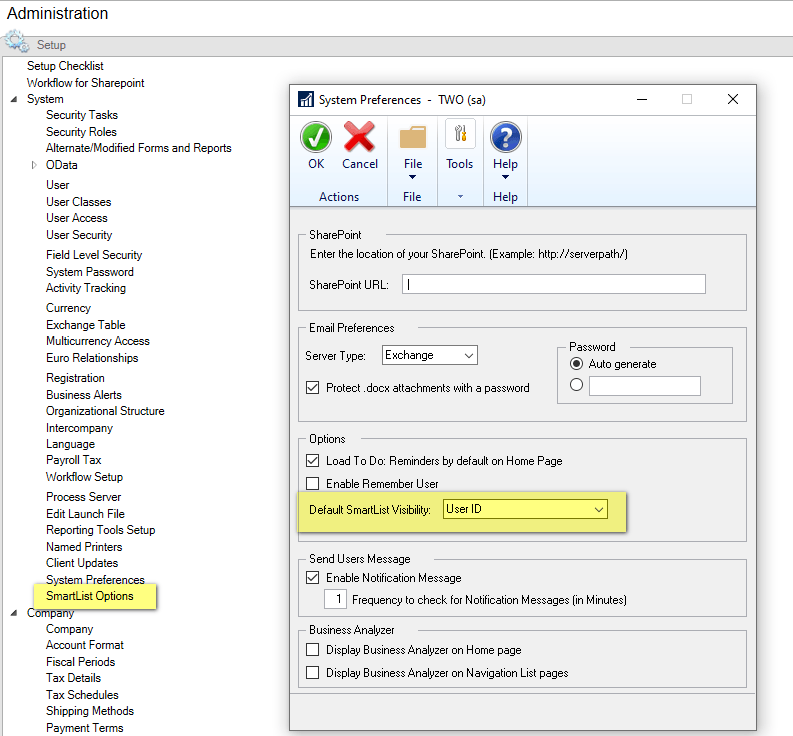Image resolution: width=793 pixels, height=736 pixels.
Task: Expand the Tools group dropdown arrow
Action: (460, 196)
